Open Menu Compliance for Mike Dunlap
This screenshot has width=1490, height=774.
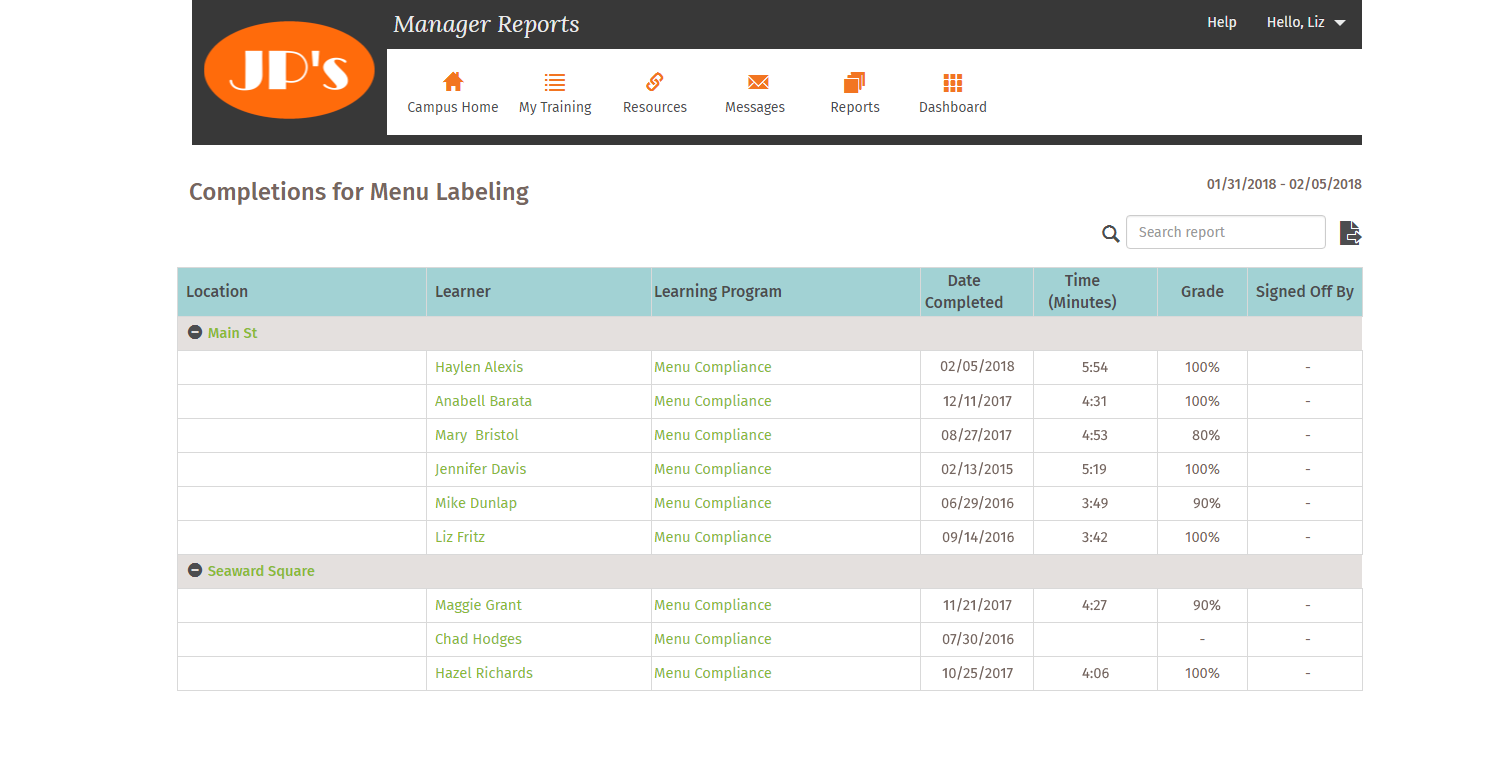(713, 503)
